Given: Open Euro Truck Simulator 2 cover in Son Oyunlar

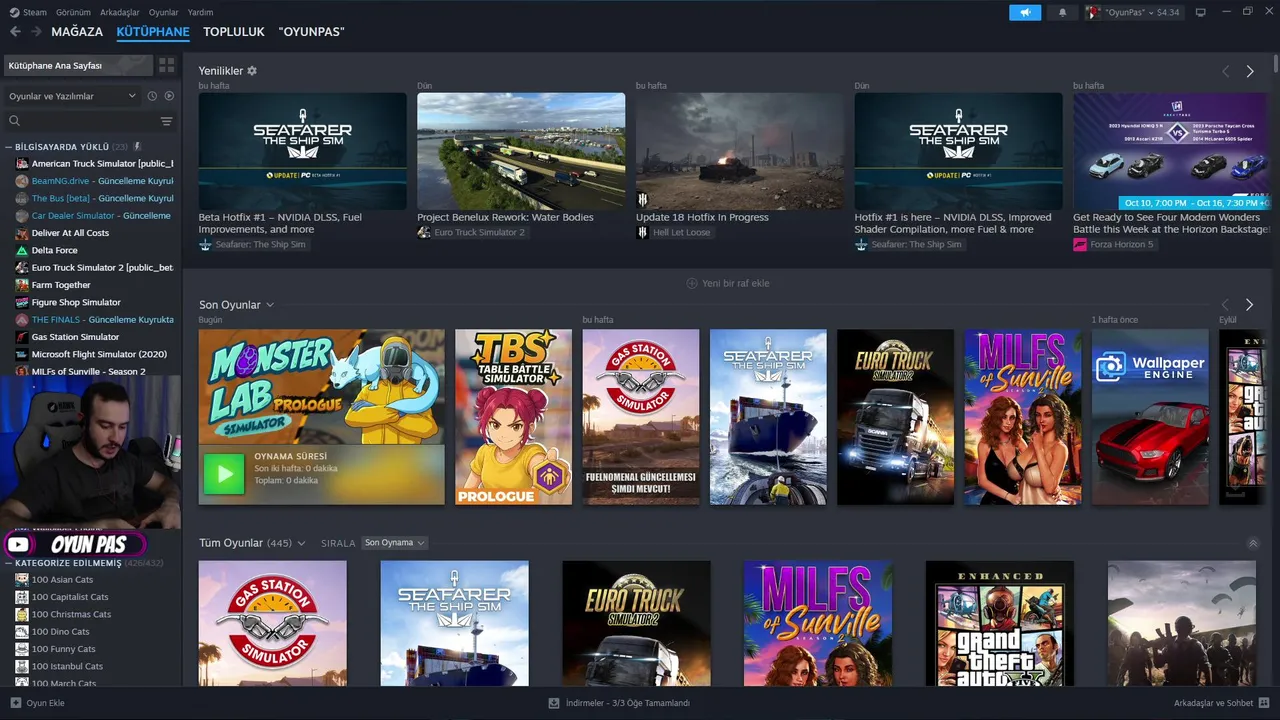Looking at the screenshot, I should pyautogui.click(x=895, y=417).
